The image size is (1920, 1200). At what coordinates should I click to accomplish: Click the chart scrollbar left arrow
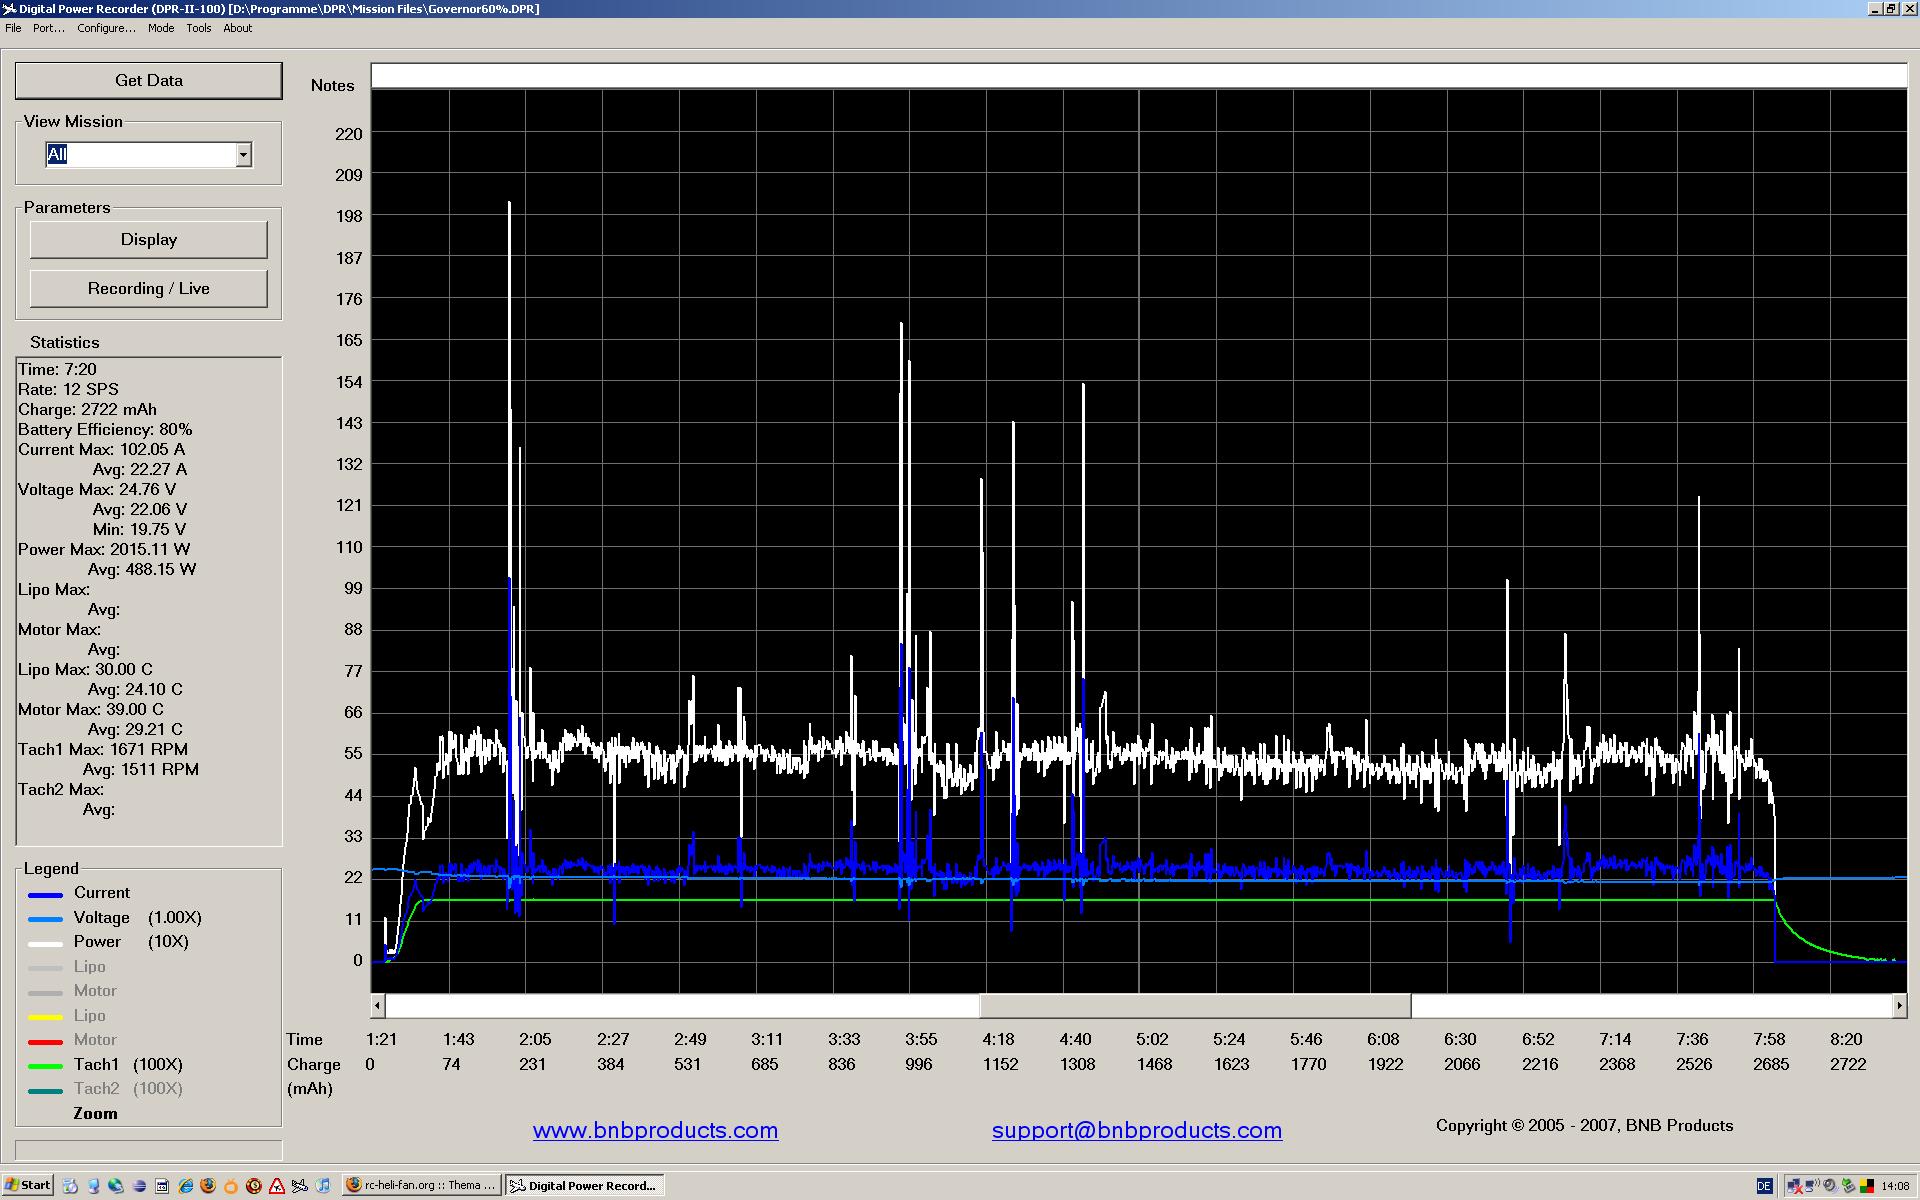click(378, 1006)
